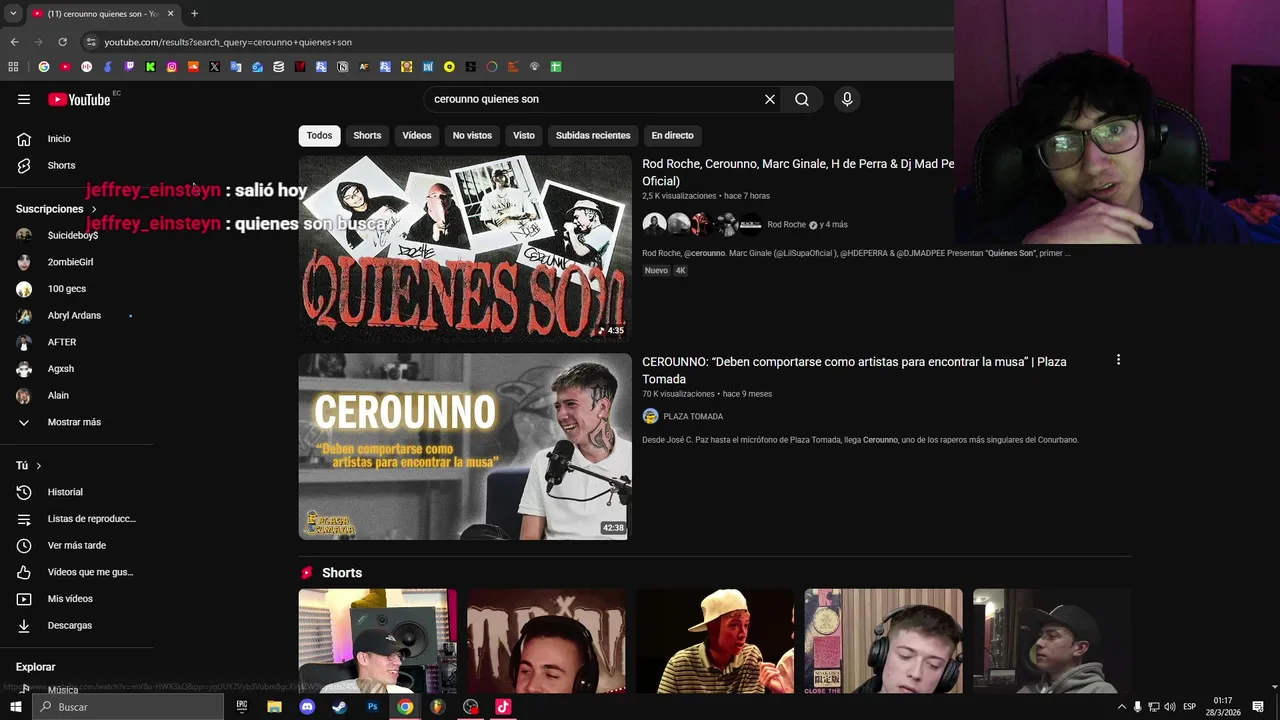Click the magnifier search button
The image size is (1280, 720).
point(802,99)
